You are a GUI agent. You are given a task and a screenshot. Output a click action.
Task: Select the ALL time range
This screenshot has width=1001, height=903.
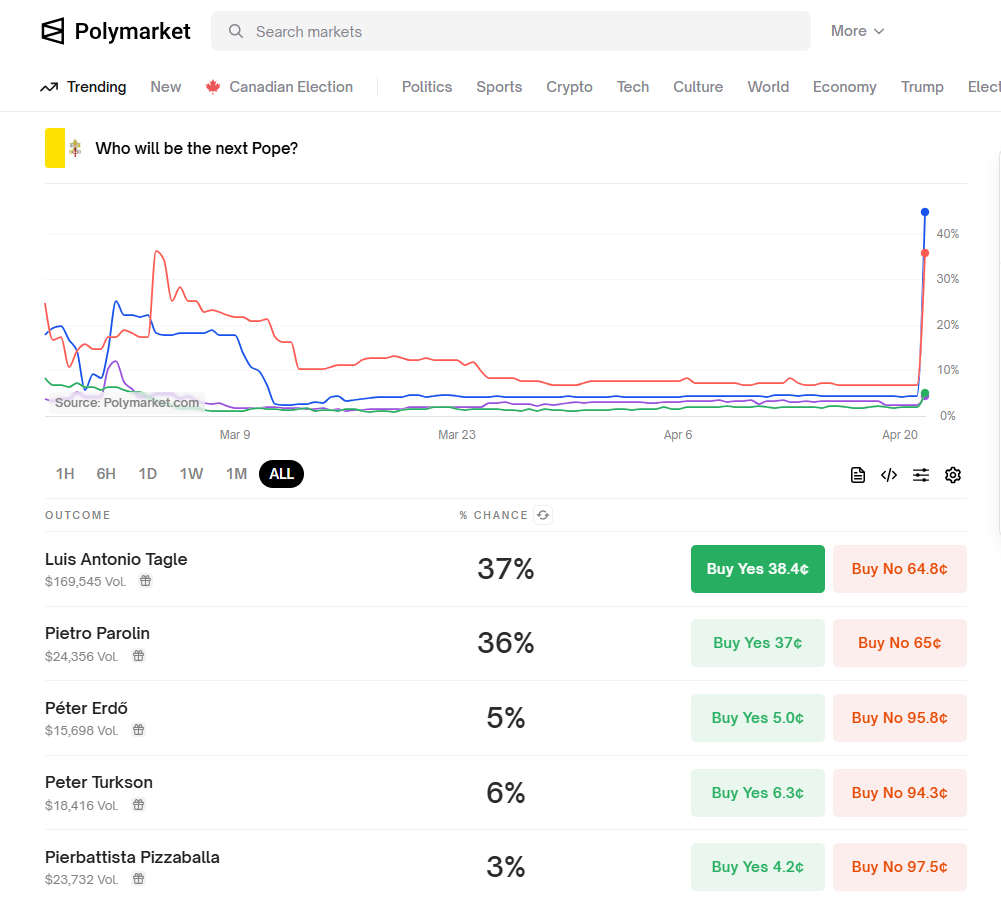point(282,474)
